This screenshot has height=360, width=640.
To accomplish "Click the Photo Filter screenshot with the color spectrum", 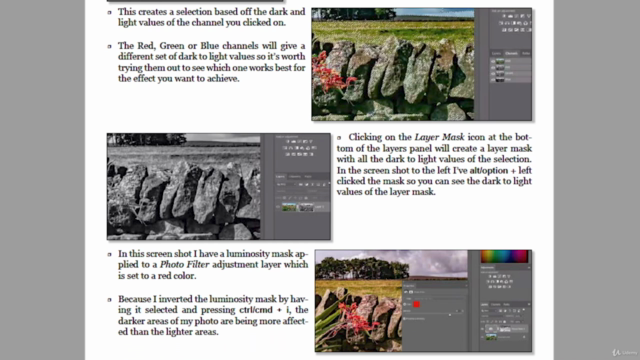I will (x=423, y=301).
